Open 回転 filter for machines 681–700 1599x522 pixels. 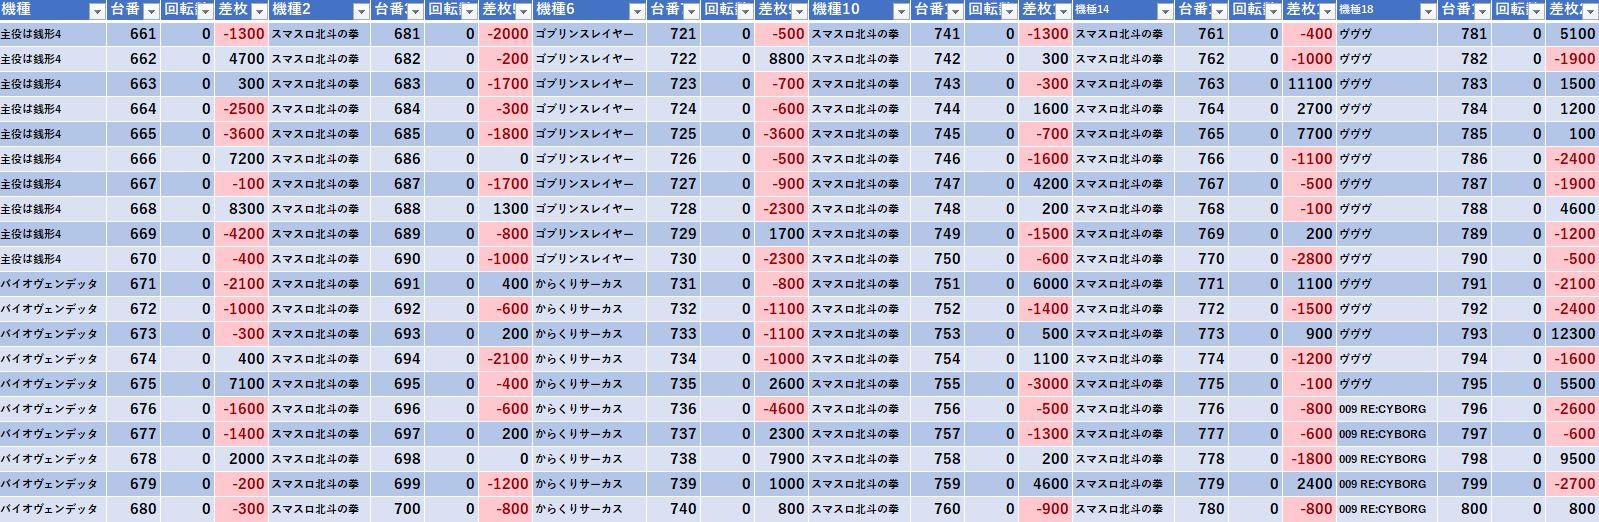[x=469, y=11]
